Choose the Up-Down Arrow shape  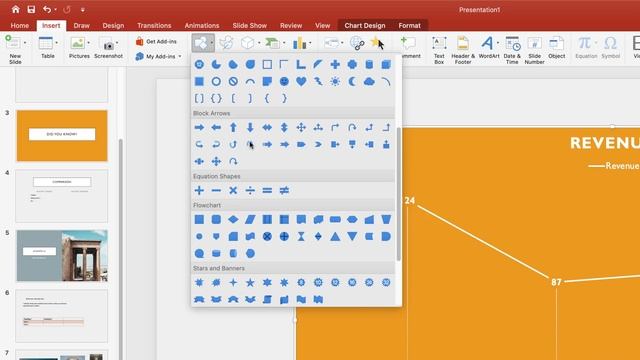click(x=284, y=127)
